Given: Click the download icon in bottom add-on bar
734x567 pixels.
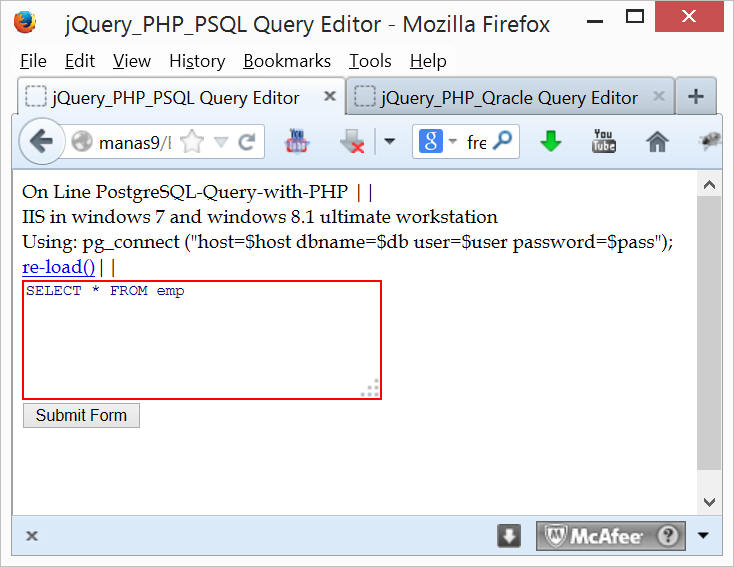Looking at the screenshot, I should pyautogui.click(x=509, y=535).
